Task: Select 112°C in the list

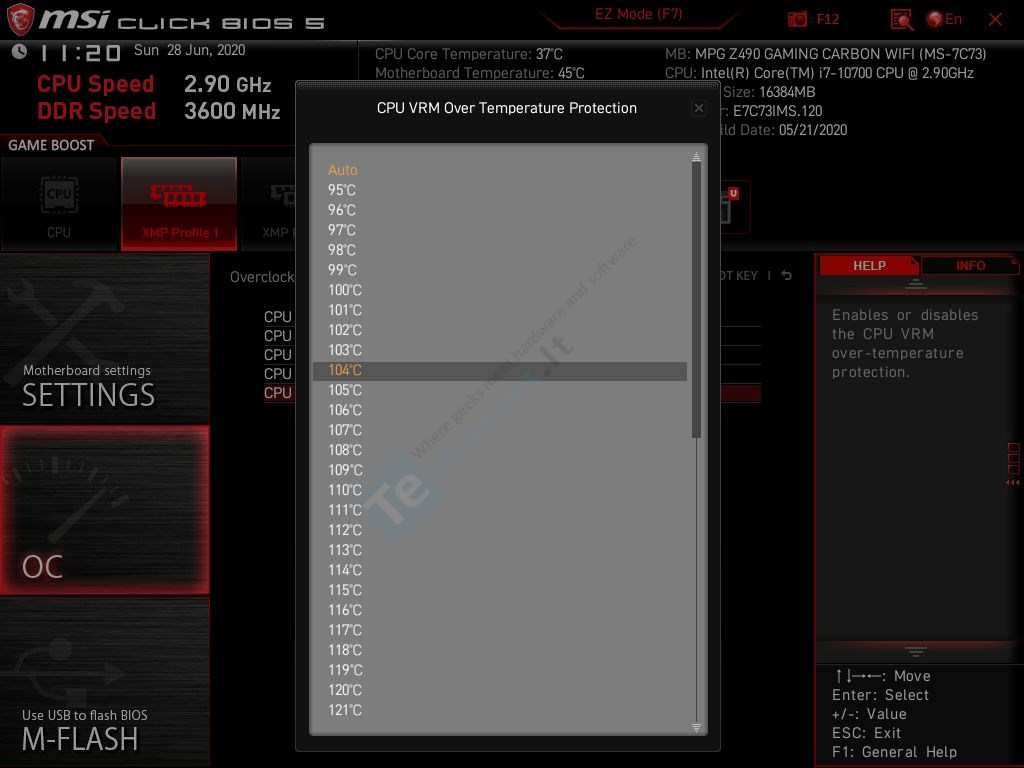Action: tap(500, 530)
